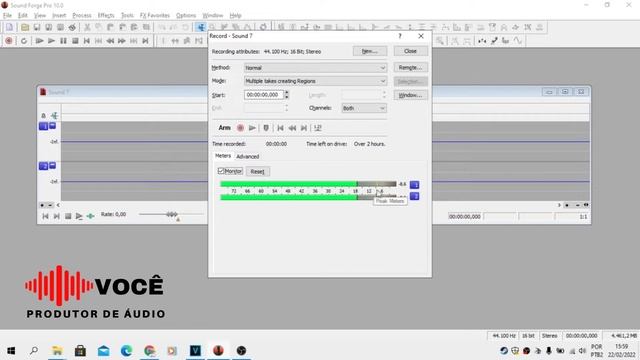Click the red Record button in the transport toolbar
Viewport: 640px width, 360px height.
9,41
